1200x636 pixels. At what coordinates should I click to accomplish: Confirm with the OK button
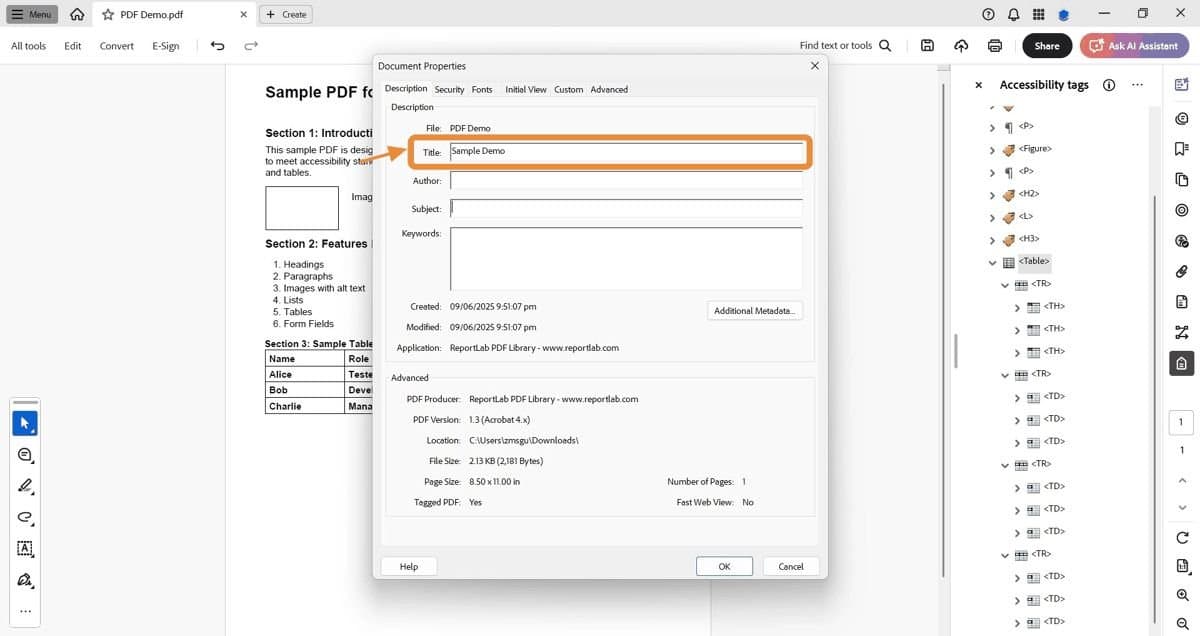pos(723,566)
